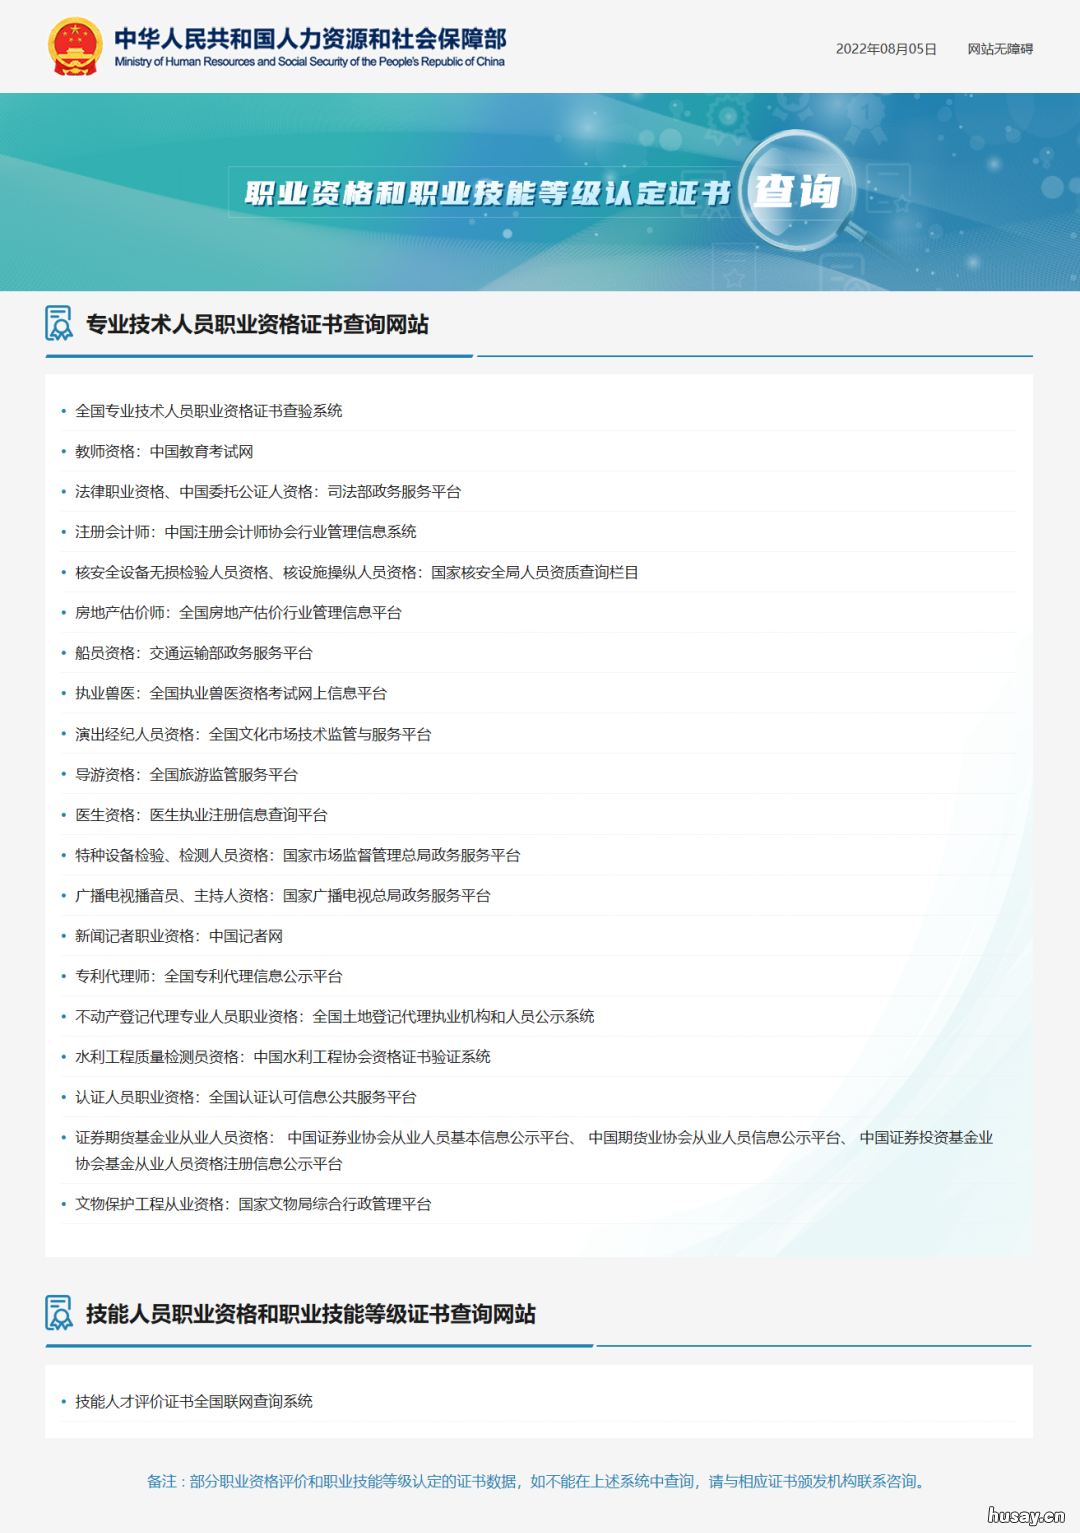Click the date 2022年08月05日 in header
This screenshot has width=1080, height=1533.
(884, 49)
